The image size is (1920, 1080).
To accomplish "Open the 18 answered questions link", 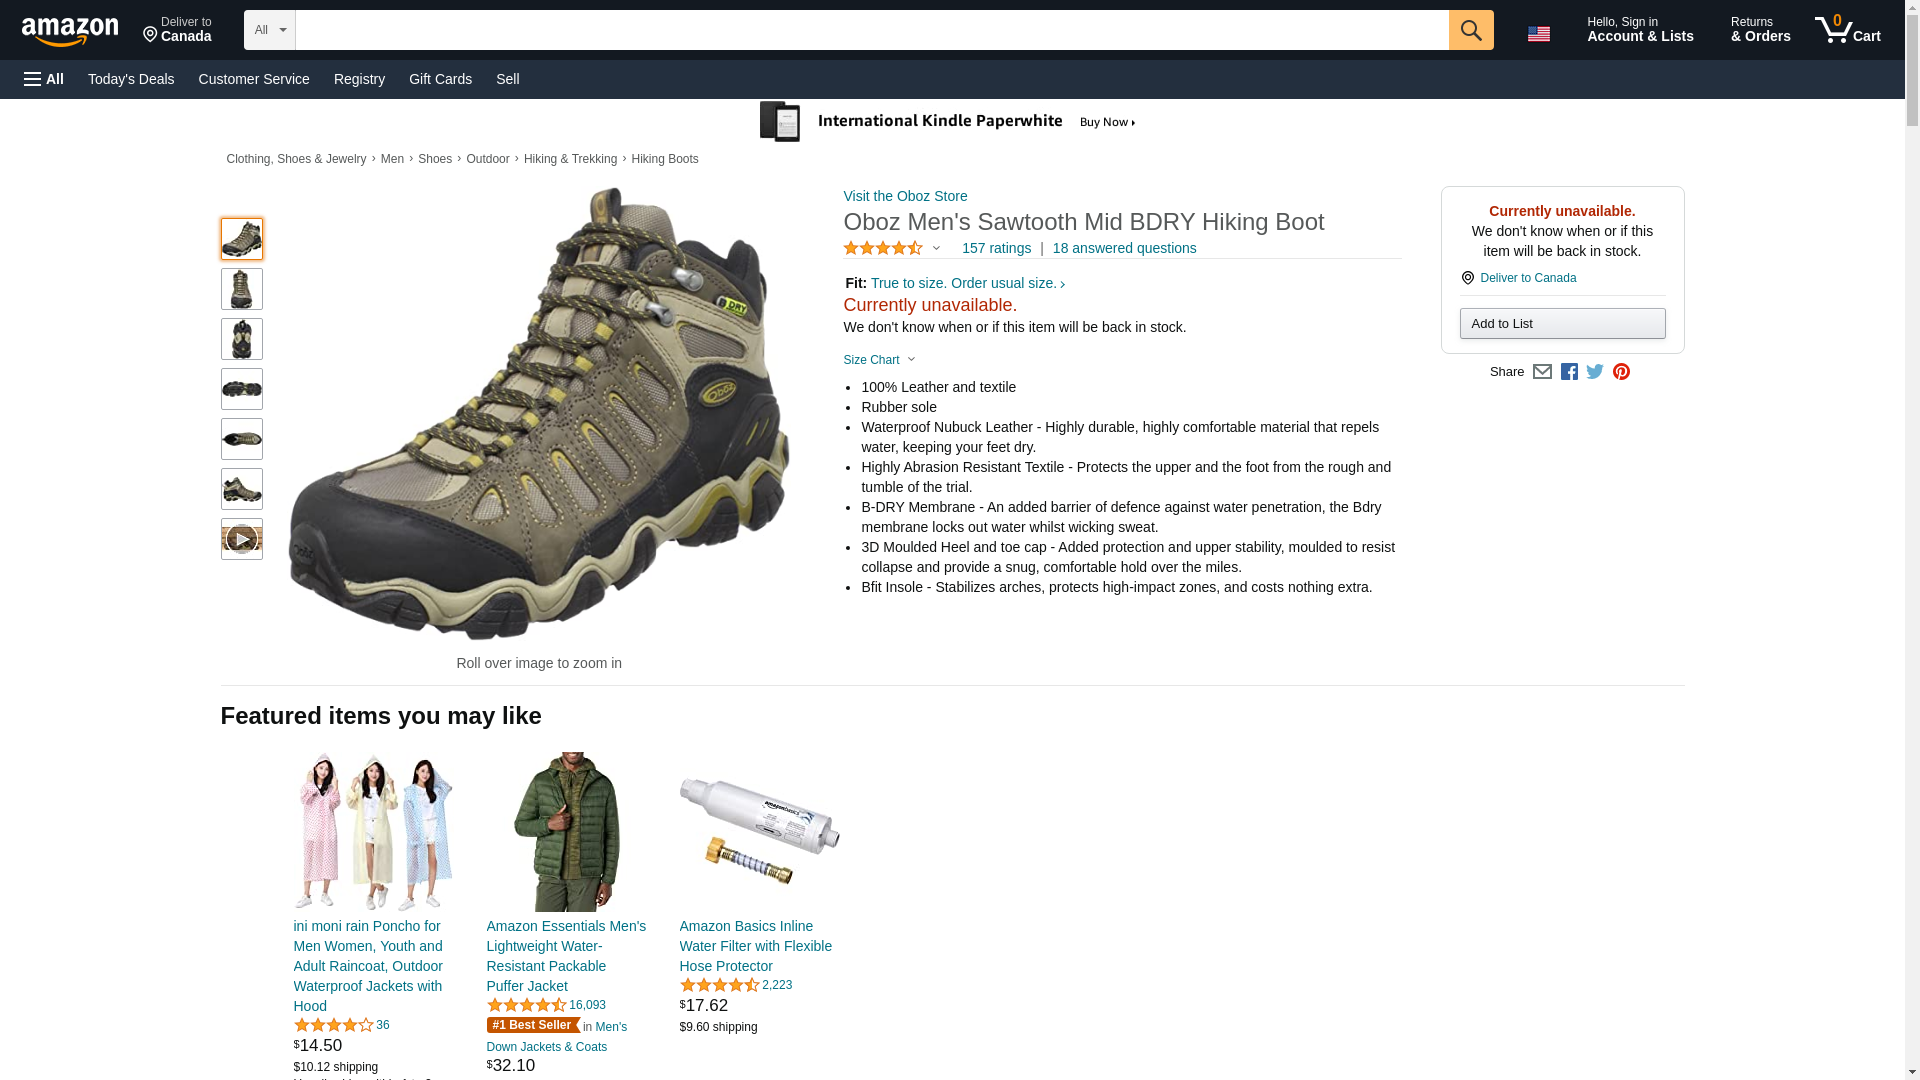I will [x=1124, y=248].
